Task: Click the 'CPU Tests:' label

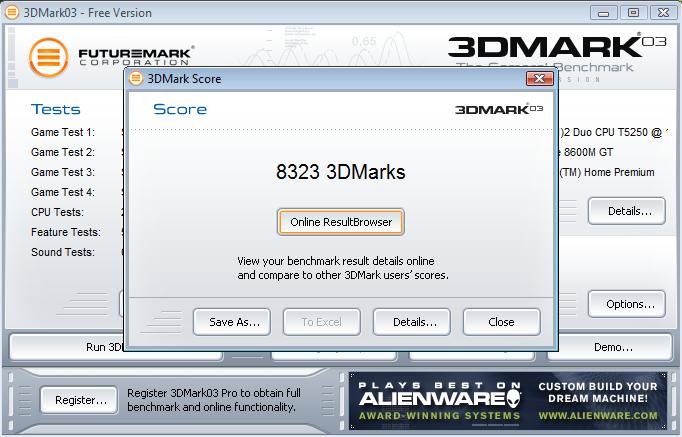Action: coord(57,212)
